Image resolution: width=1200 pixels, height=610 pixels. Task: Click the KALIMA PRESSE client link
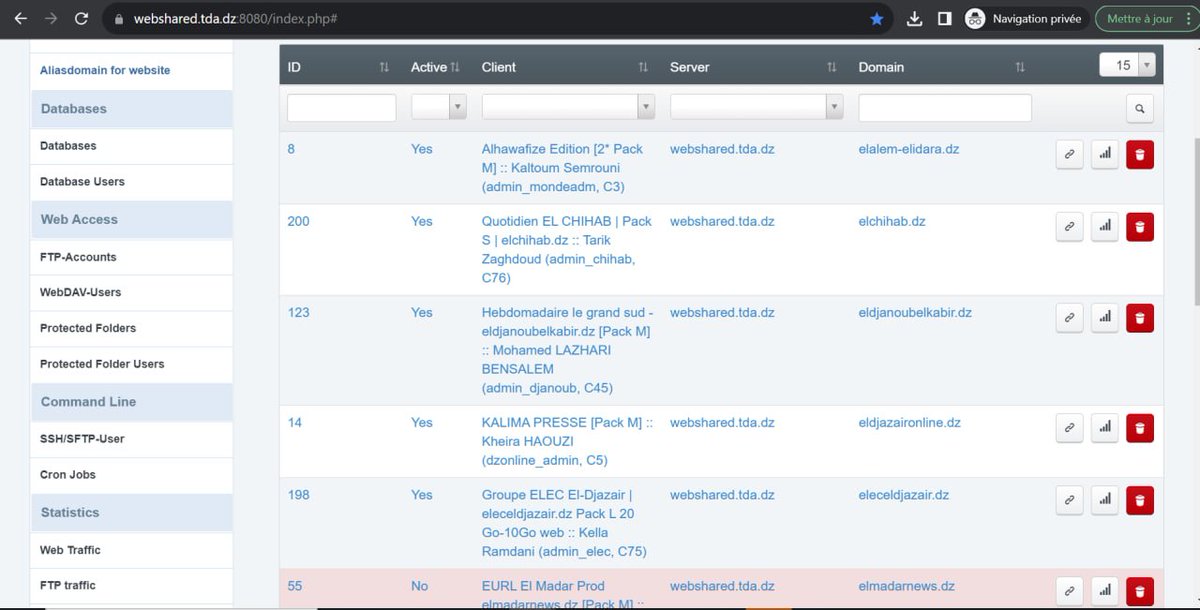[567, 441]
